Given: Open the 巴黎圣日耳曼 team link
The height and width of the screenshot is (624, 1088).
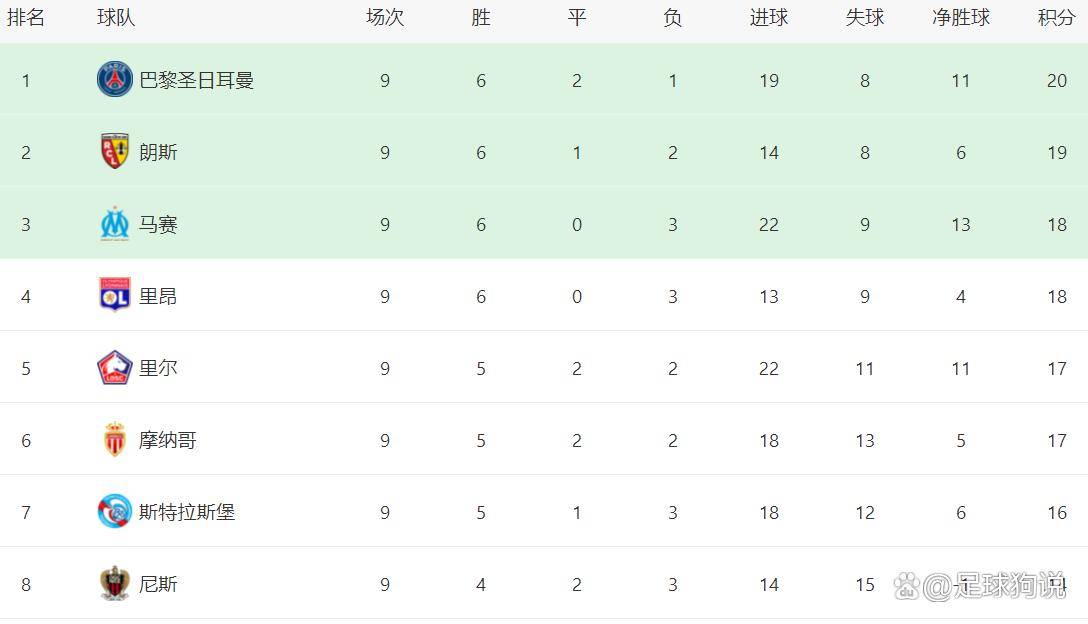Looking at the screenshot, I should coord(196,80).
